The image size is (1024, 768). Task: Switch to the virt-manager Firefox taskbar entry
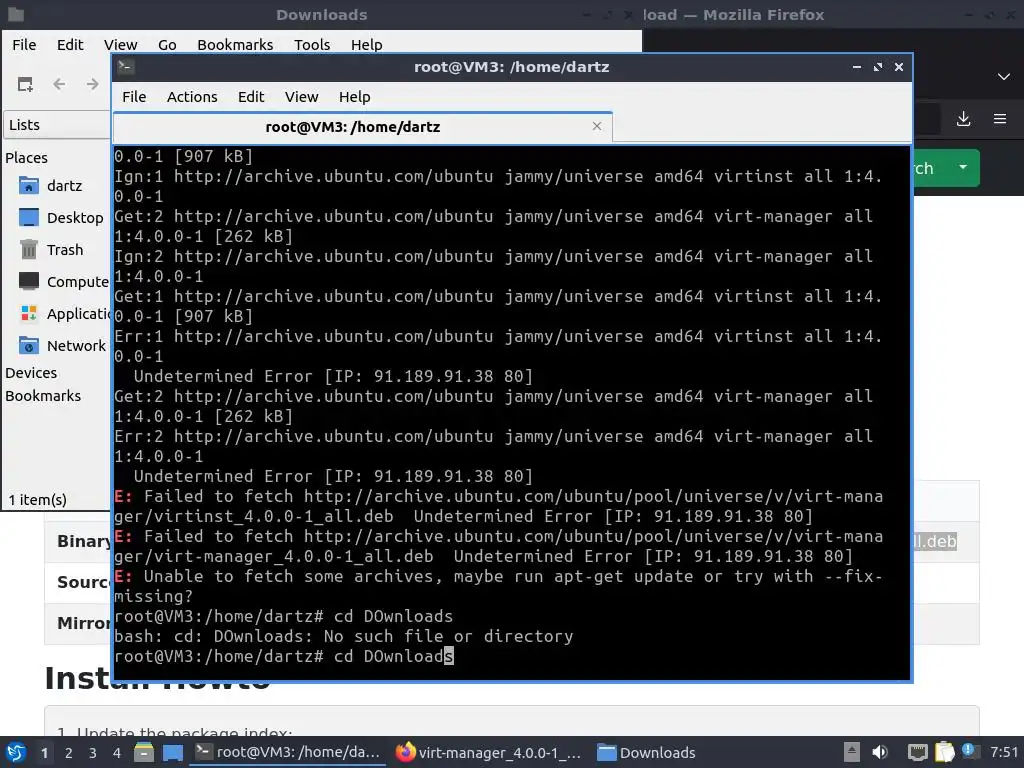pyautogui.click(x=488, y=752)
